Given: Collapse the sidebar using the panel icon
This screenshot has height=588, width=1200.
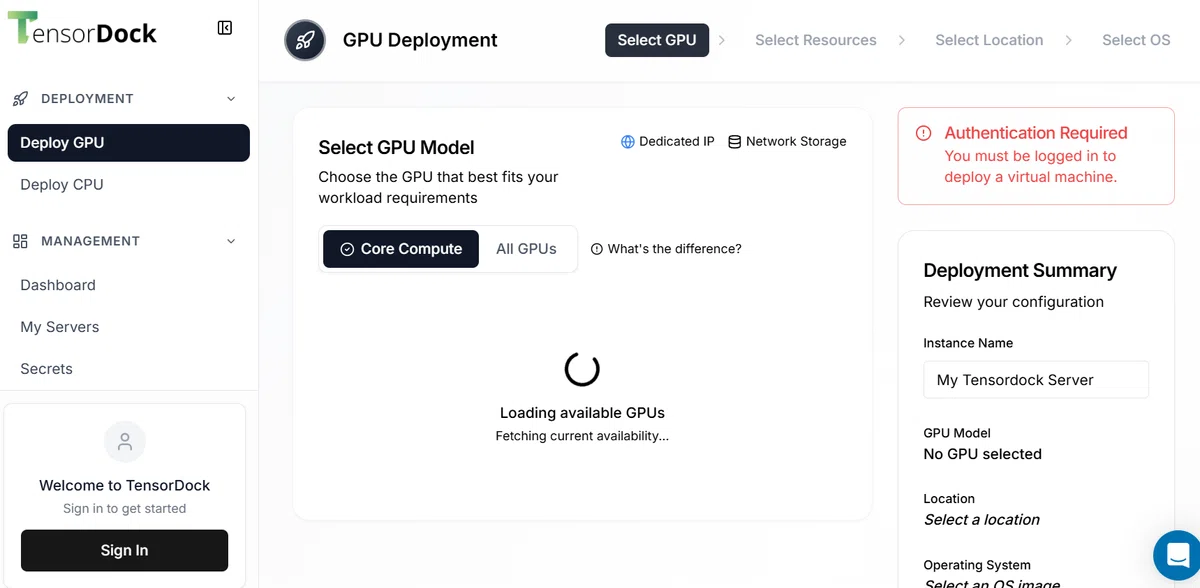Looking at the screenshot, I should point(225,28).
